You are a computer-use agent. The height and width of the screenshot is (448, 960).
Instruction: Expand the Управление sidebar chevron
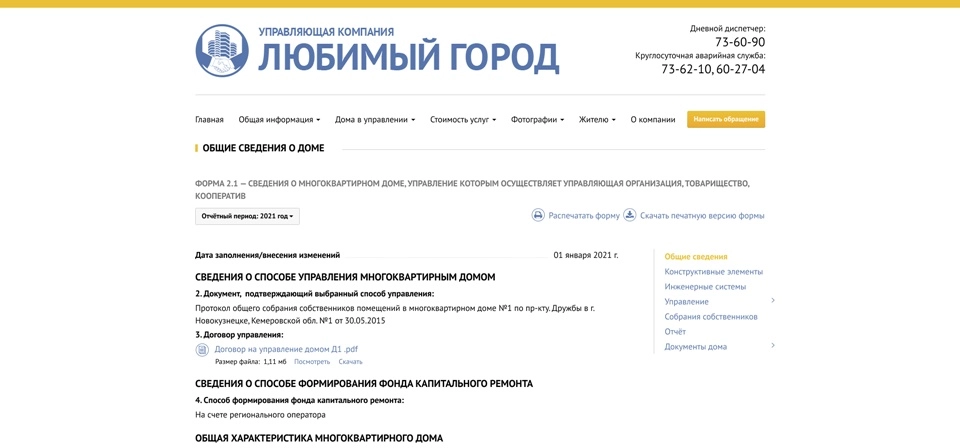coord(773,301)
